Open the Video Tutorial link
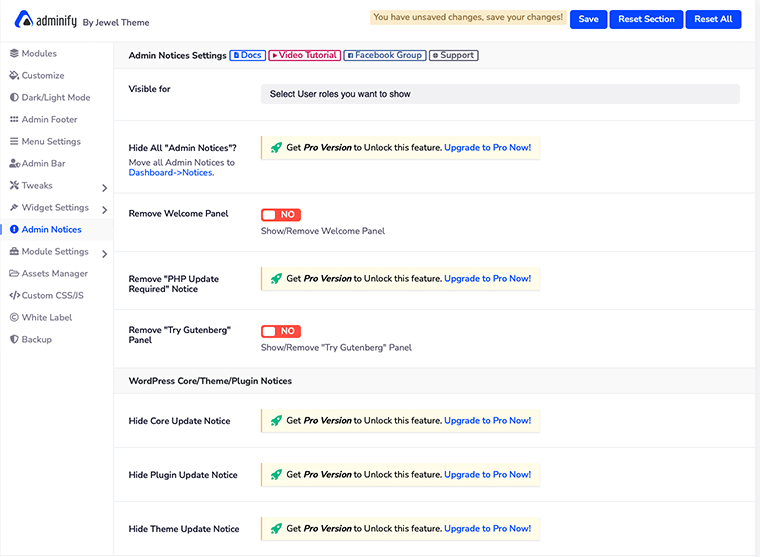This screenshot has height=557, width=760. coord(304,56)
